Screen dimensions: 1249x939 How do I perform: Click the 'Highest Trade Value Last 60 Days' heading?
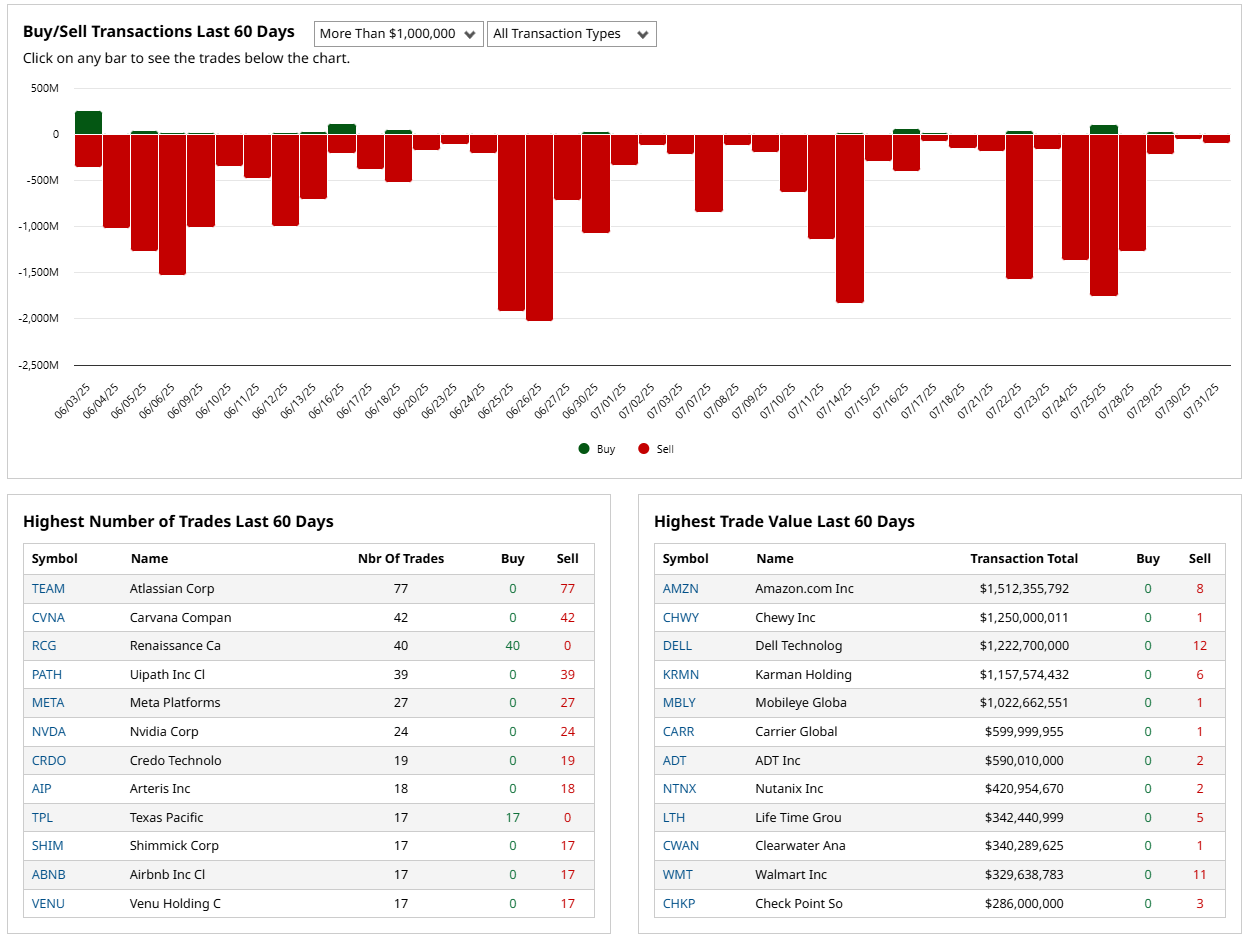tap(784, 522)
